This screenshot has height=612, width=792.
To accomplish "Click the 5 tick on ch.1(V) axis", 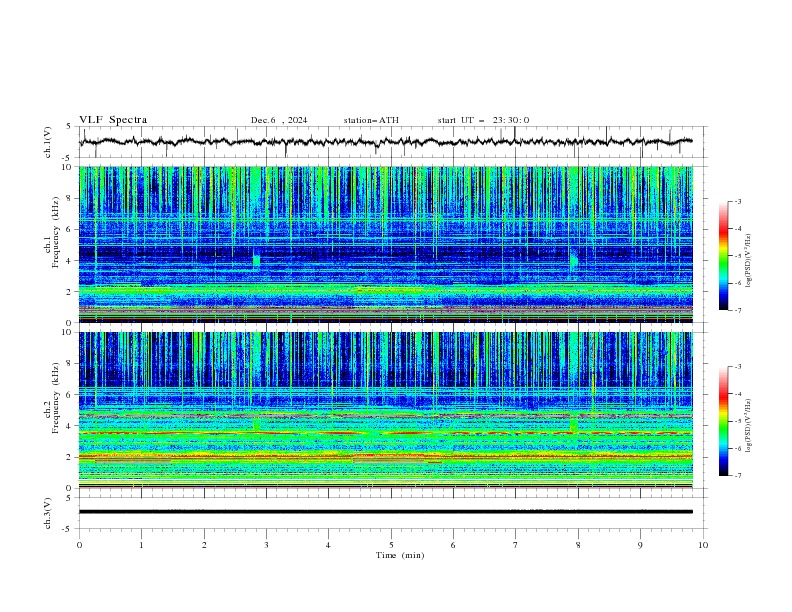I will click(69, 127).
